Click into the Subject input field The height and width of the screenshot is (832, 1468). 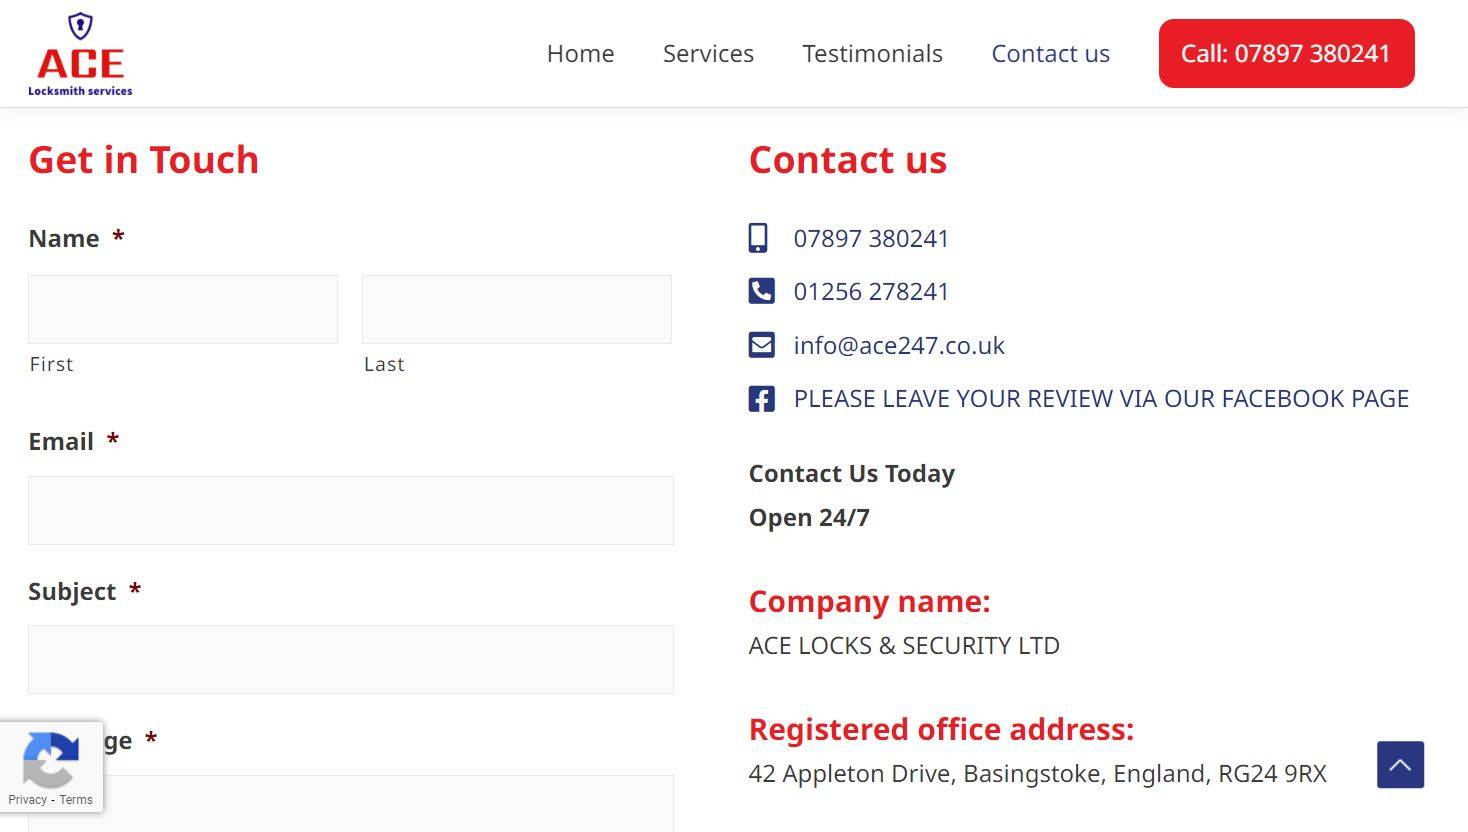(x=351, y=660)
